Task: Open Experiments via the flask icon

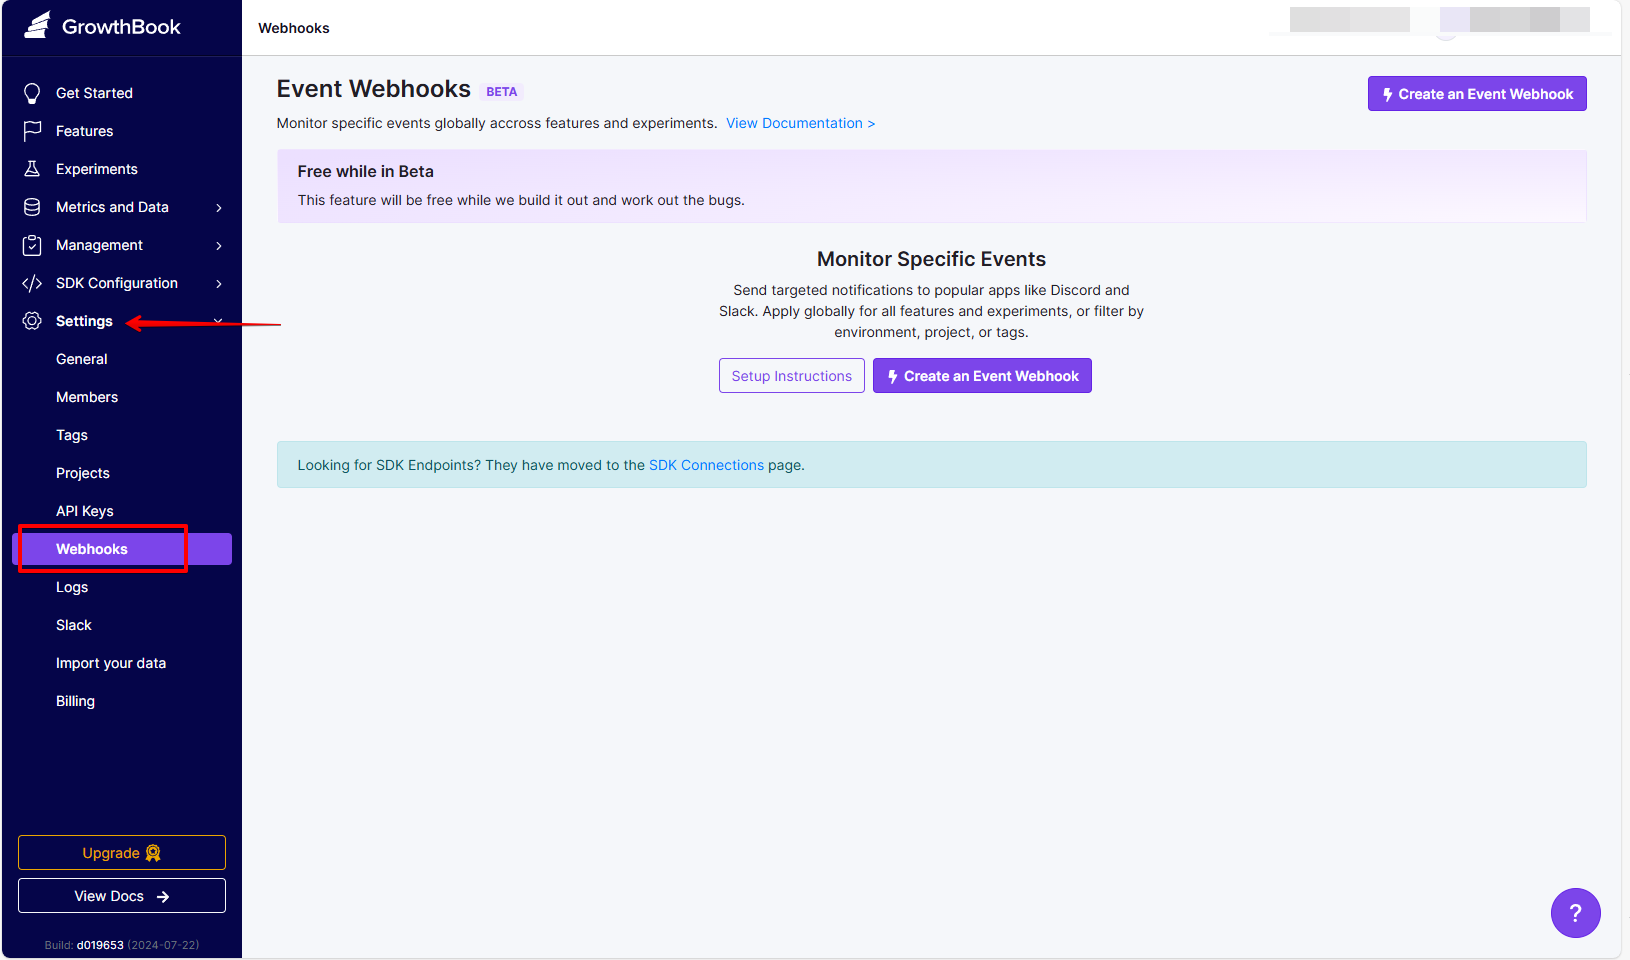Action: (x=32, y=168)
